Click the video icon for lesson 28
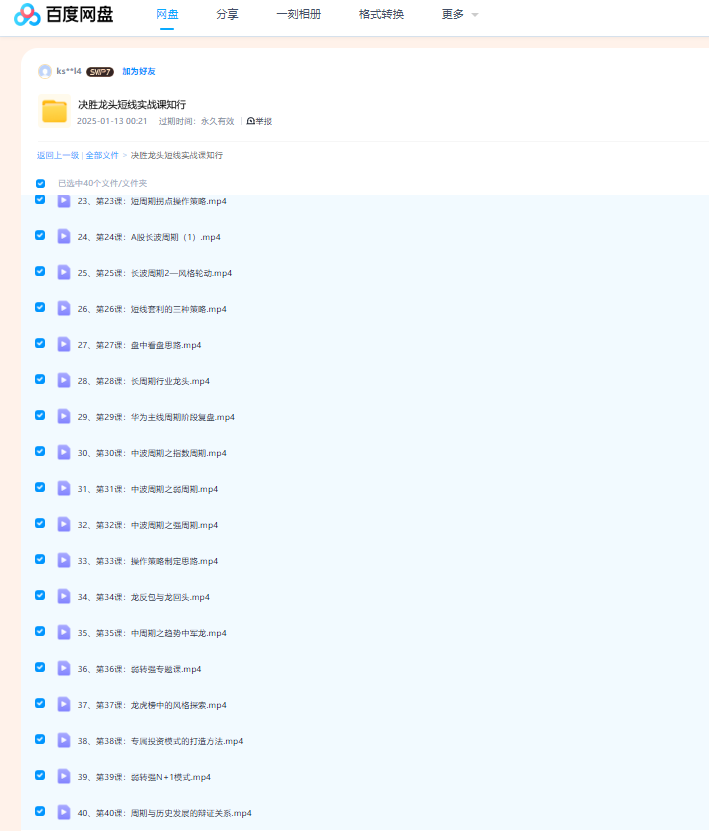The image size is (709, 831). pyautogui.click(x=64, y=381)
